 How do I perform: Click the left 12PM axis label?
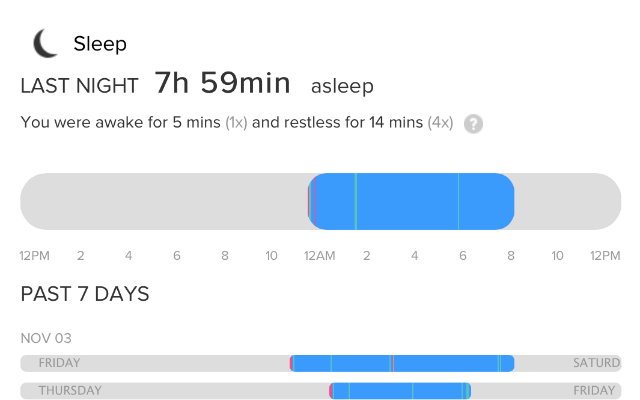(x=35, y=256)
